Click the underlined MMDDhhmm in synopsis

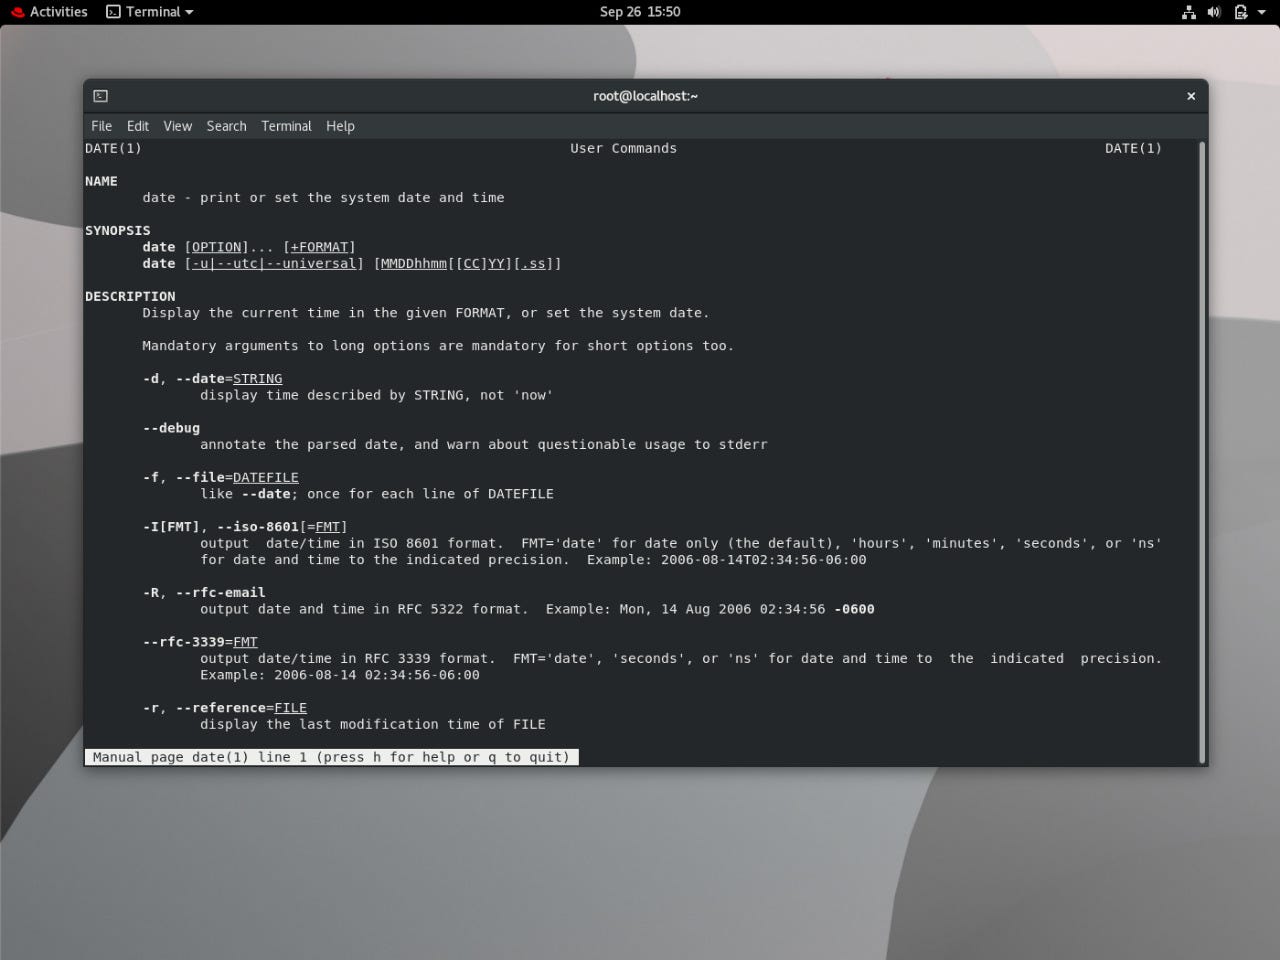[414, 264]
